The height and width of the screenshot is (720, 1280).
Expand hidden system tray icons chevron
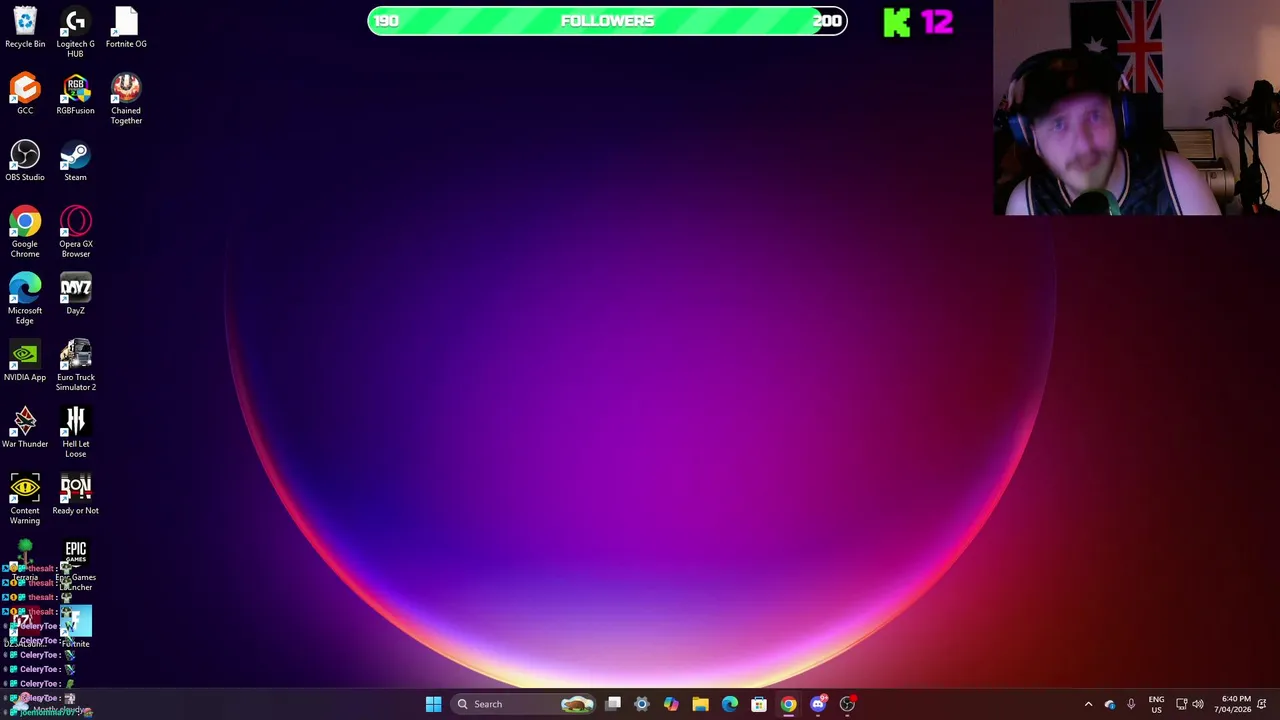tap(1088, 704)
